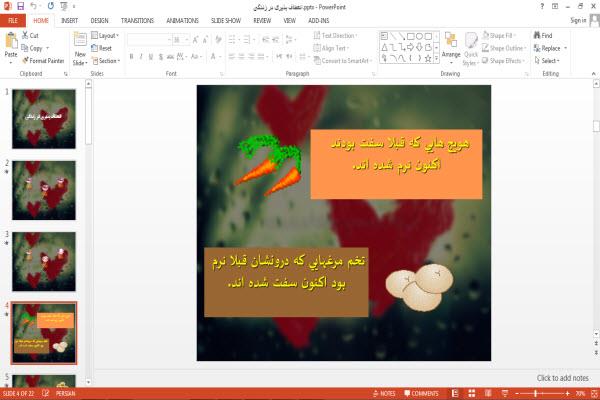This screenshot has width=600, height=400.
Task: Toggle bullet list button
Action: (233, 39)
